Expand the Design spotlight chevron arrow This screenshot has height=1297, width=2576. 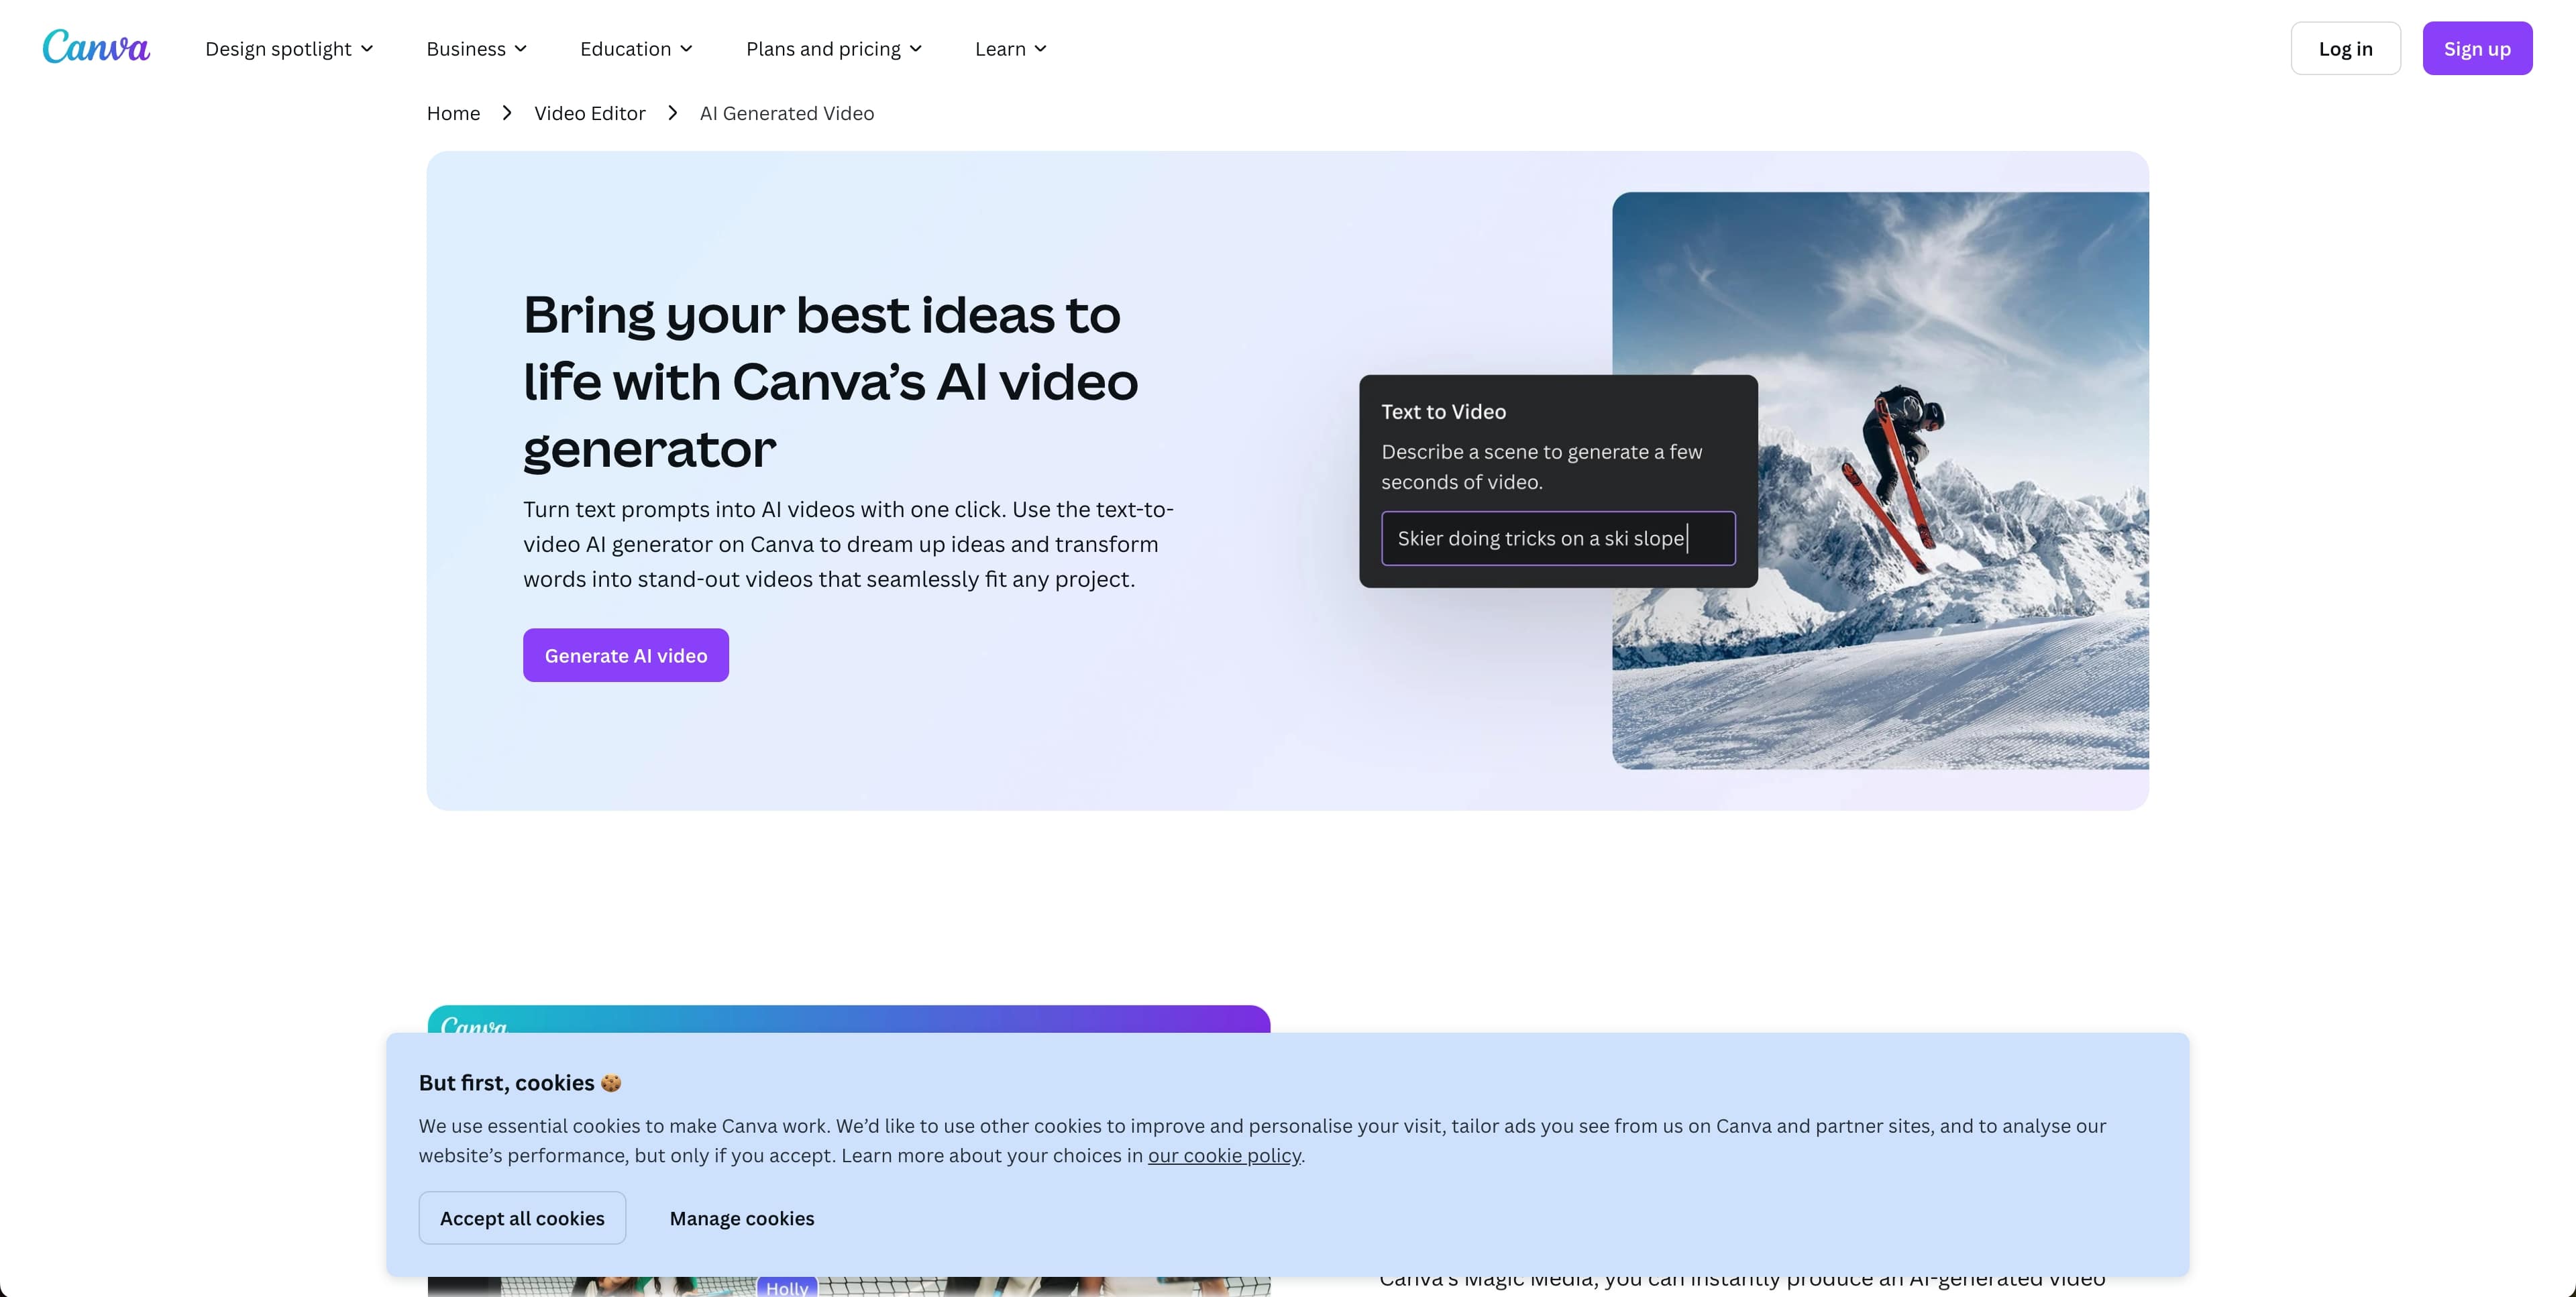(x=367, y=49)
